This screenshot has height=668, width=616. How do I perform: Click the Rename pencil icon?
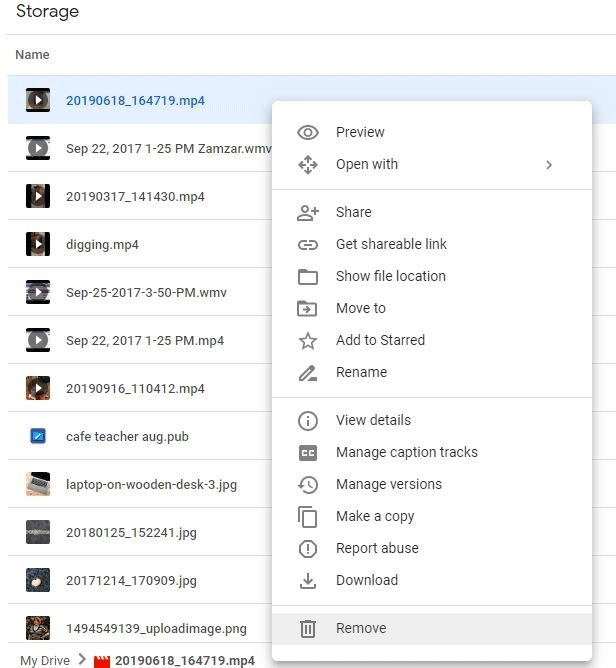[x=308, y=373]
